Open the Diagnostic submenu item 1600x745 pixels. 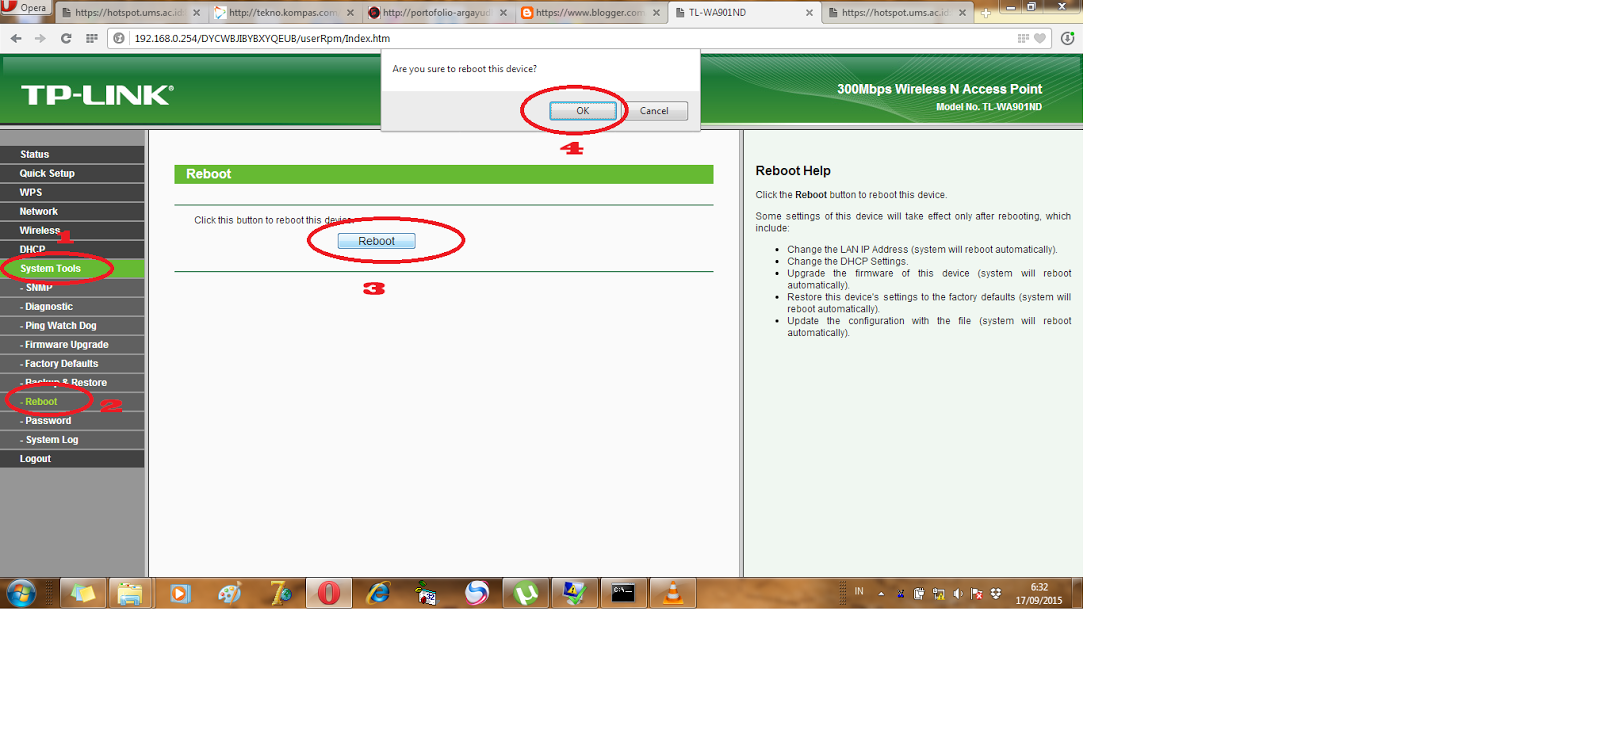[72, 306]
